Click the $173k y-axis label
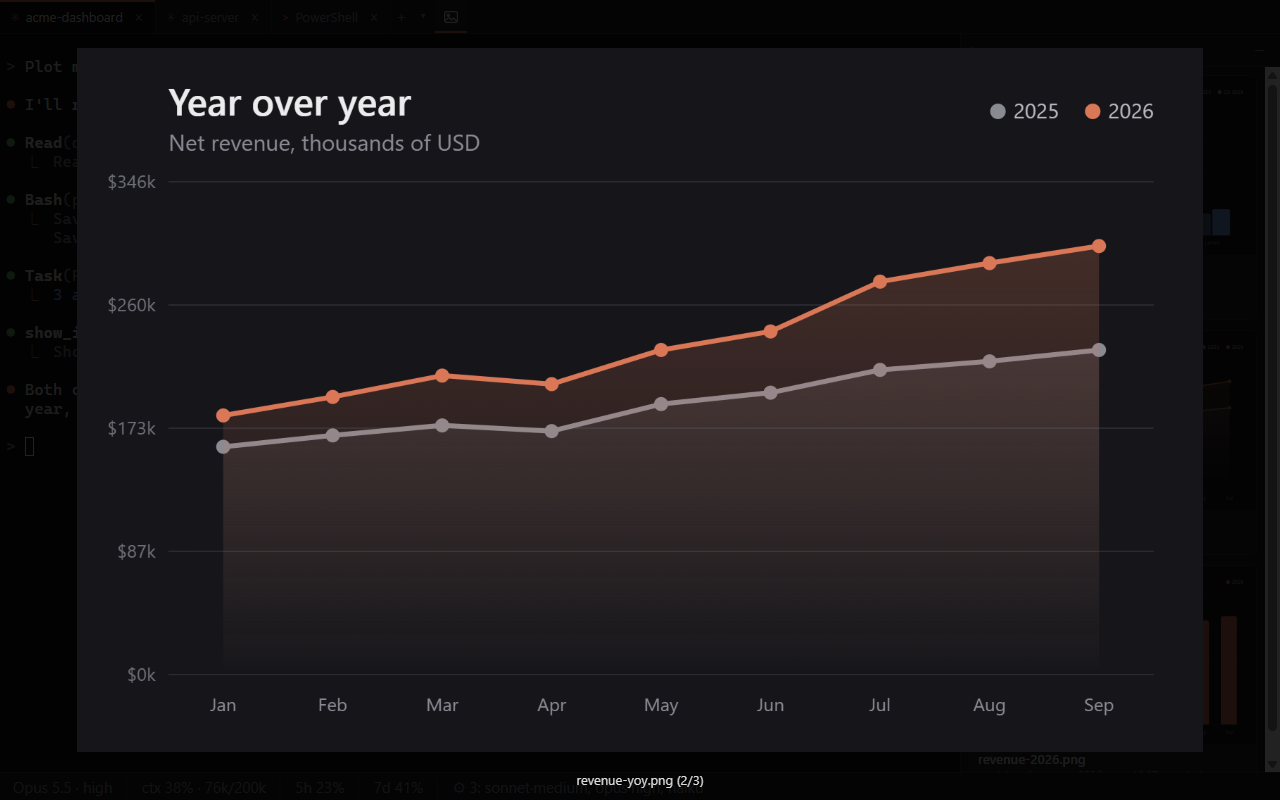Viewport: 1280px width, 800px height. tap(132, 428)
